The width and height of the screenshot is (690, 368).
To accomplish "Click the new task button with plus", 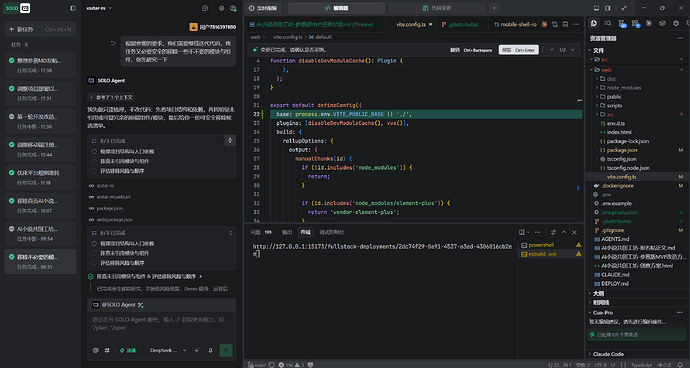I will pos(40,29).
